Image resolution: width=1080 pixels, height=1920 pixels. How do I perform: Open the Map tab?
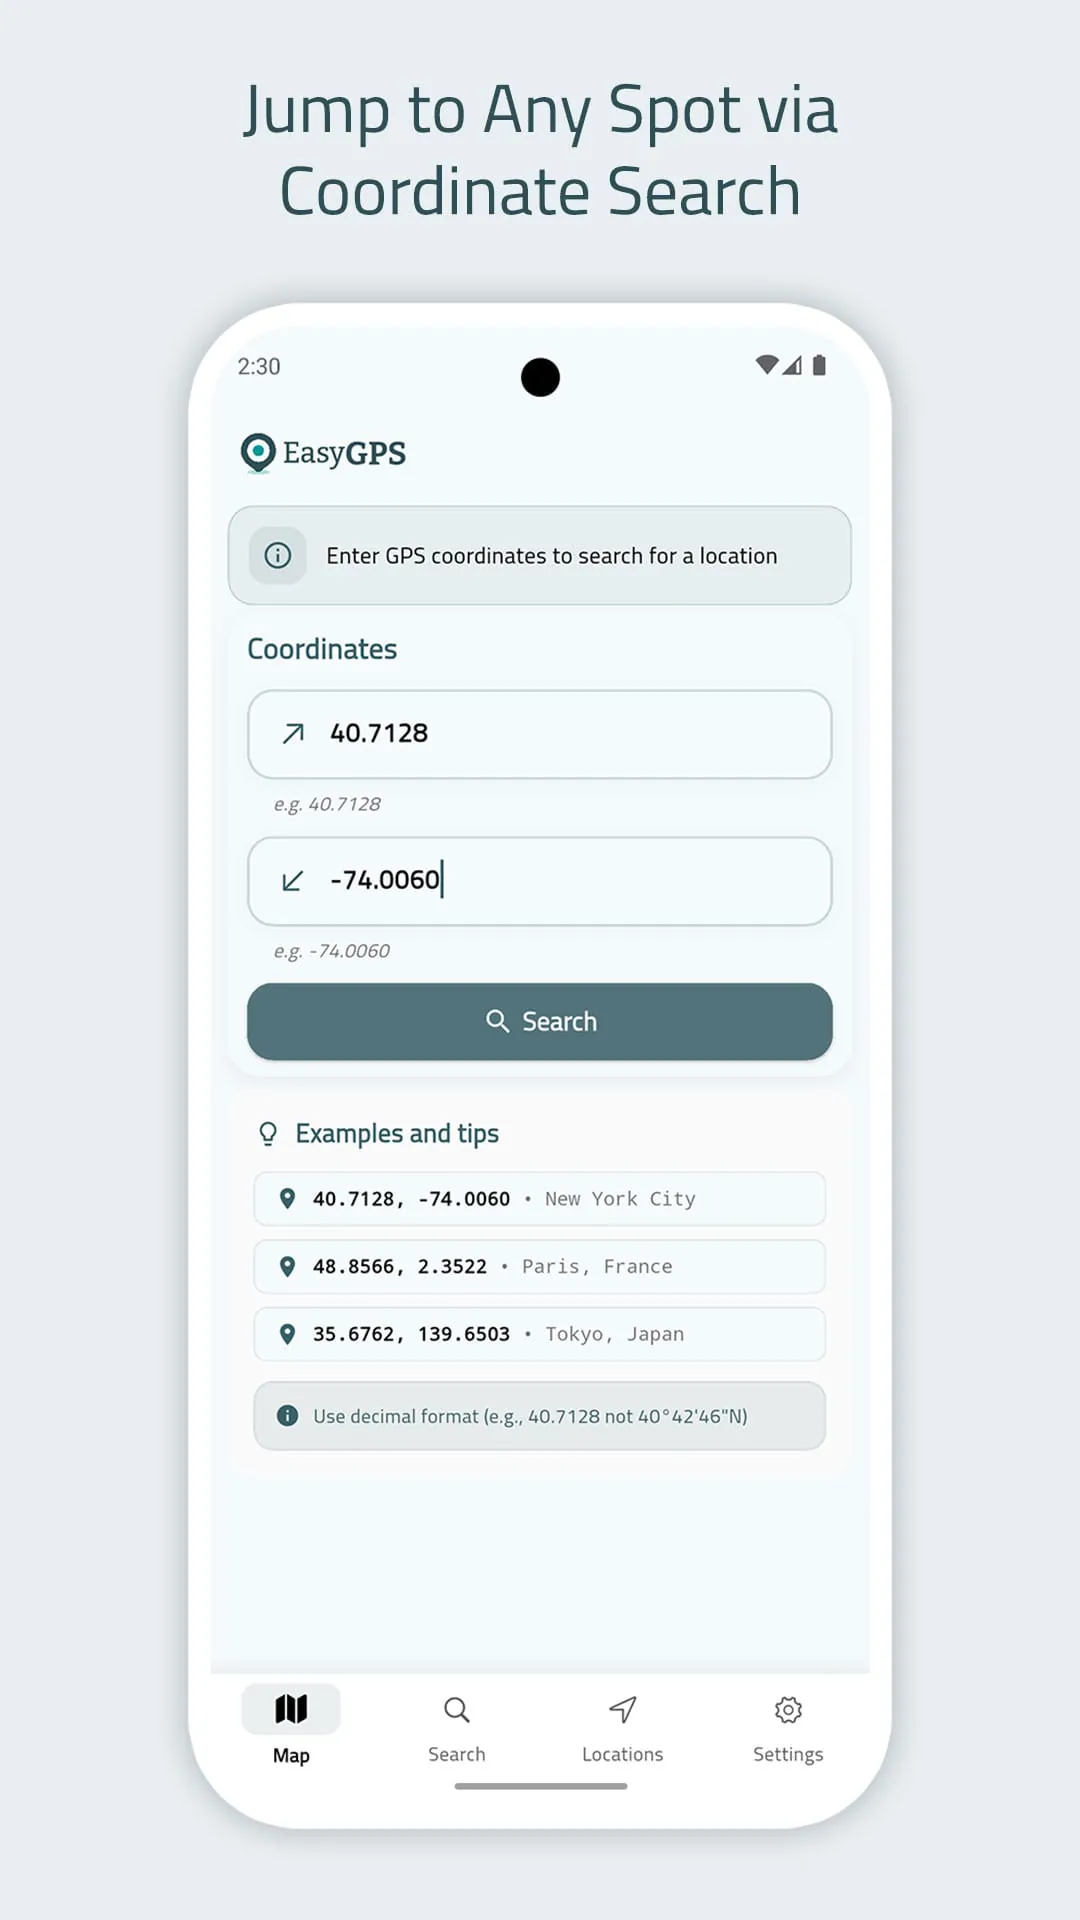[x=291, y=1726]
